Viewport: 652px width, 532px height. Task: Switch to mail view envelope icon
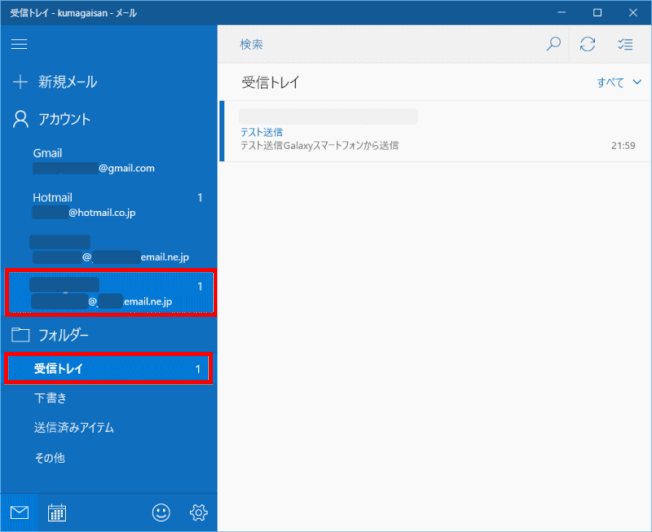pos(19,512)
